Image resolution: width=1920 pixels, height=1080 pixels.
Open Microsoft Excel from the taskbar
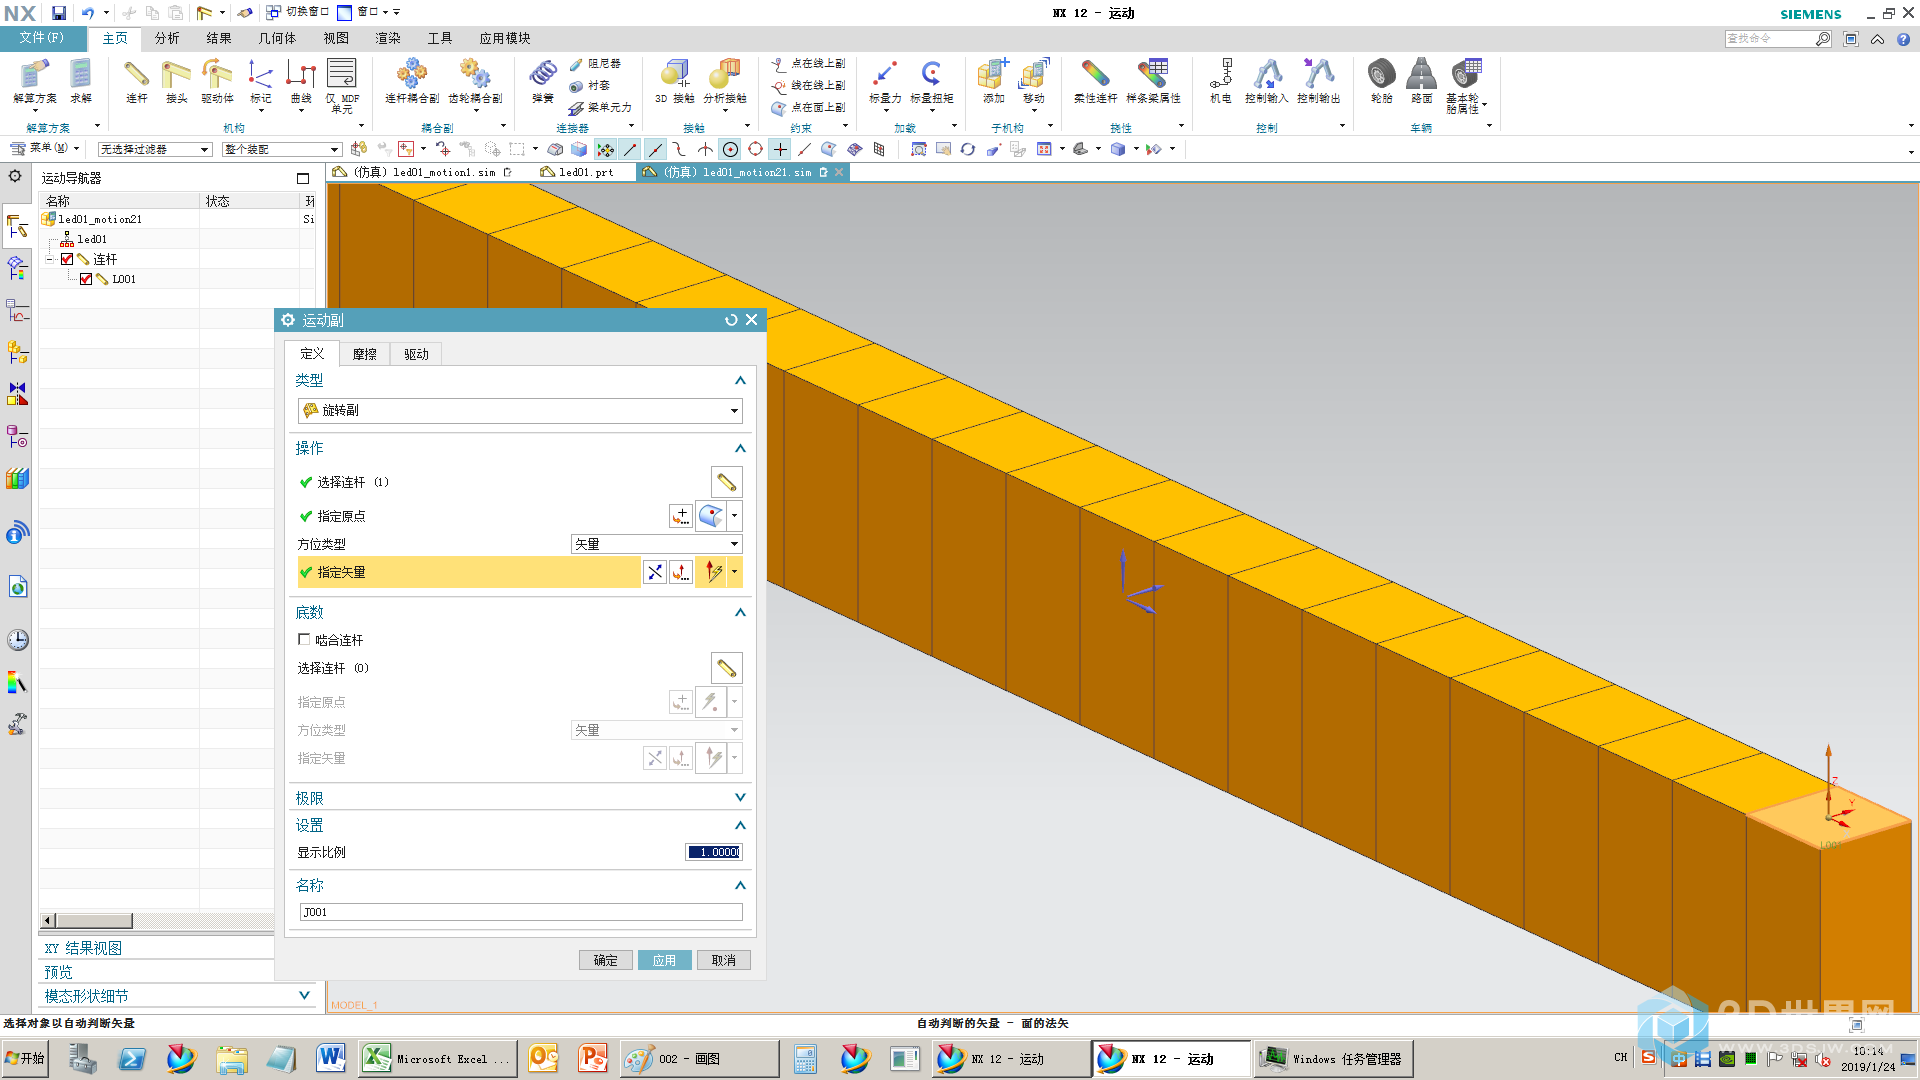coord(437,1059)
